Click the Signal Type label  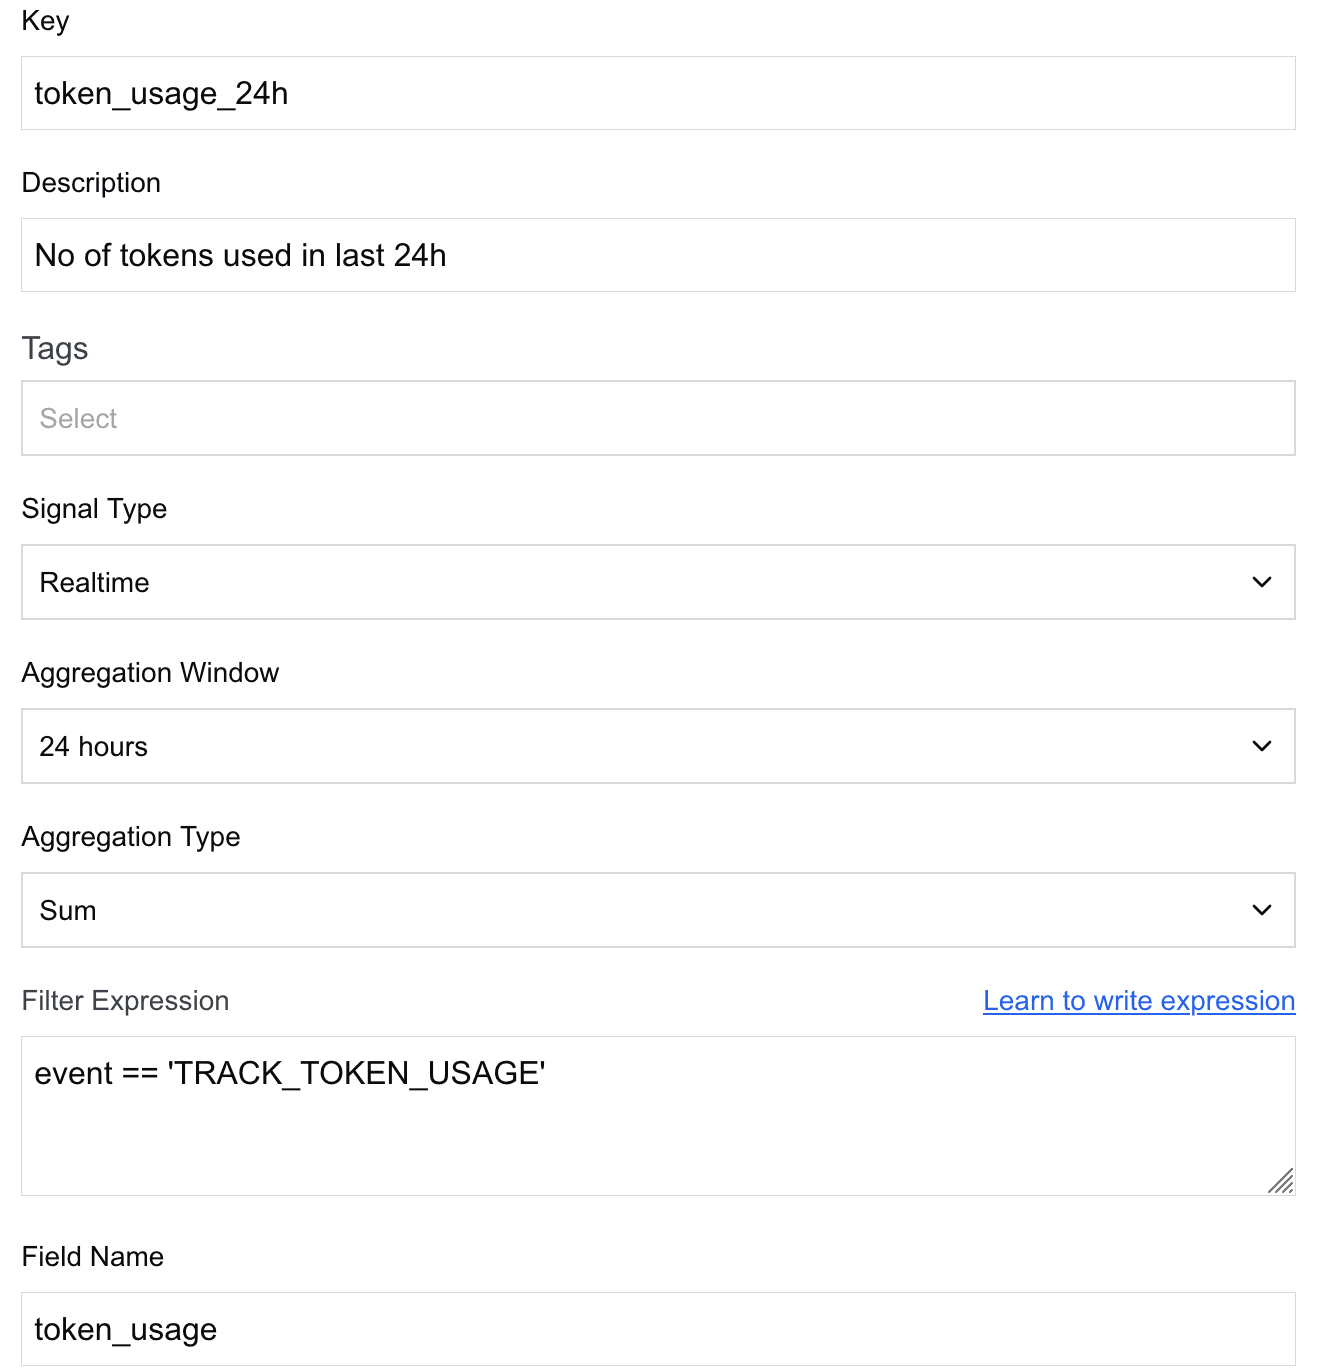[94, 509]
